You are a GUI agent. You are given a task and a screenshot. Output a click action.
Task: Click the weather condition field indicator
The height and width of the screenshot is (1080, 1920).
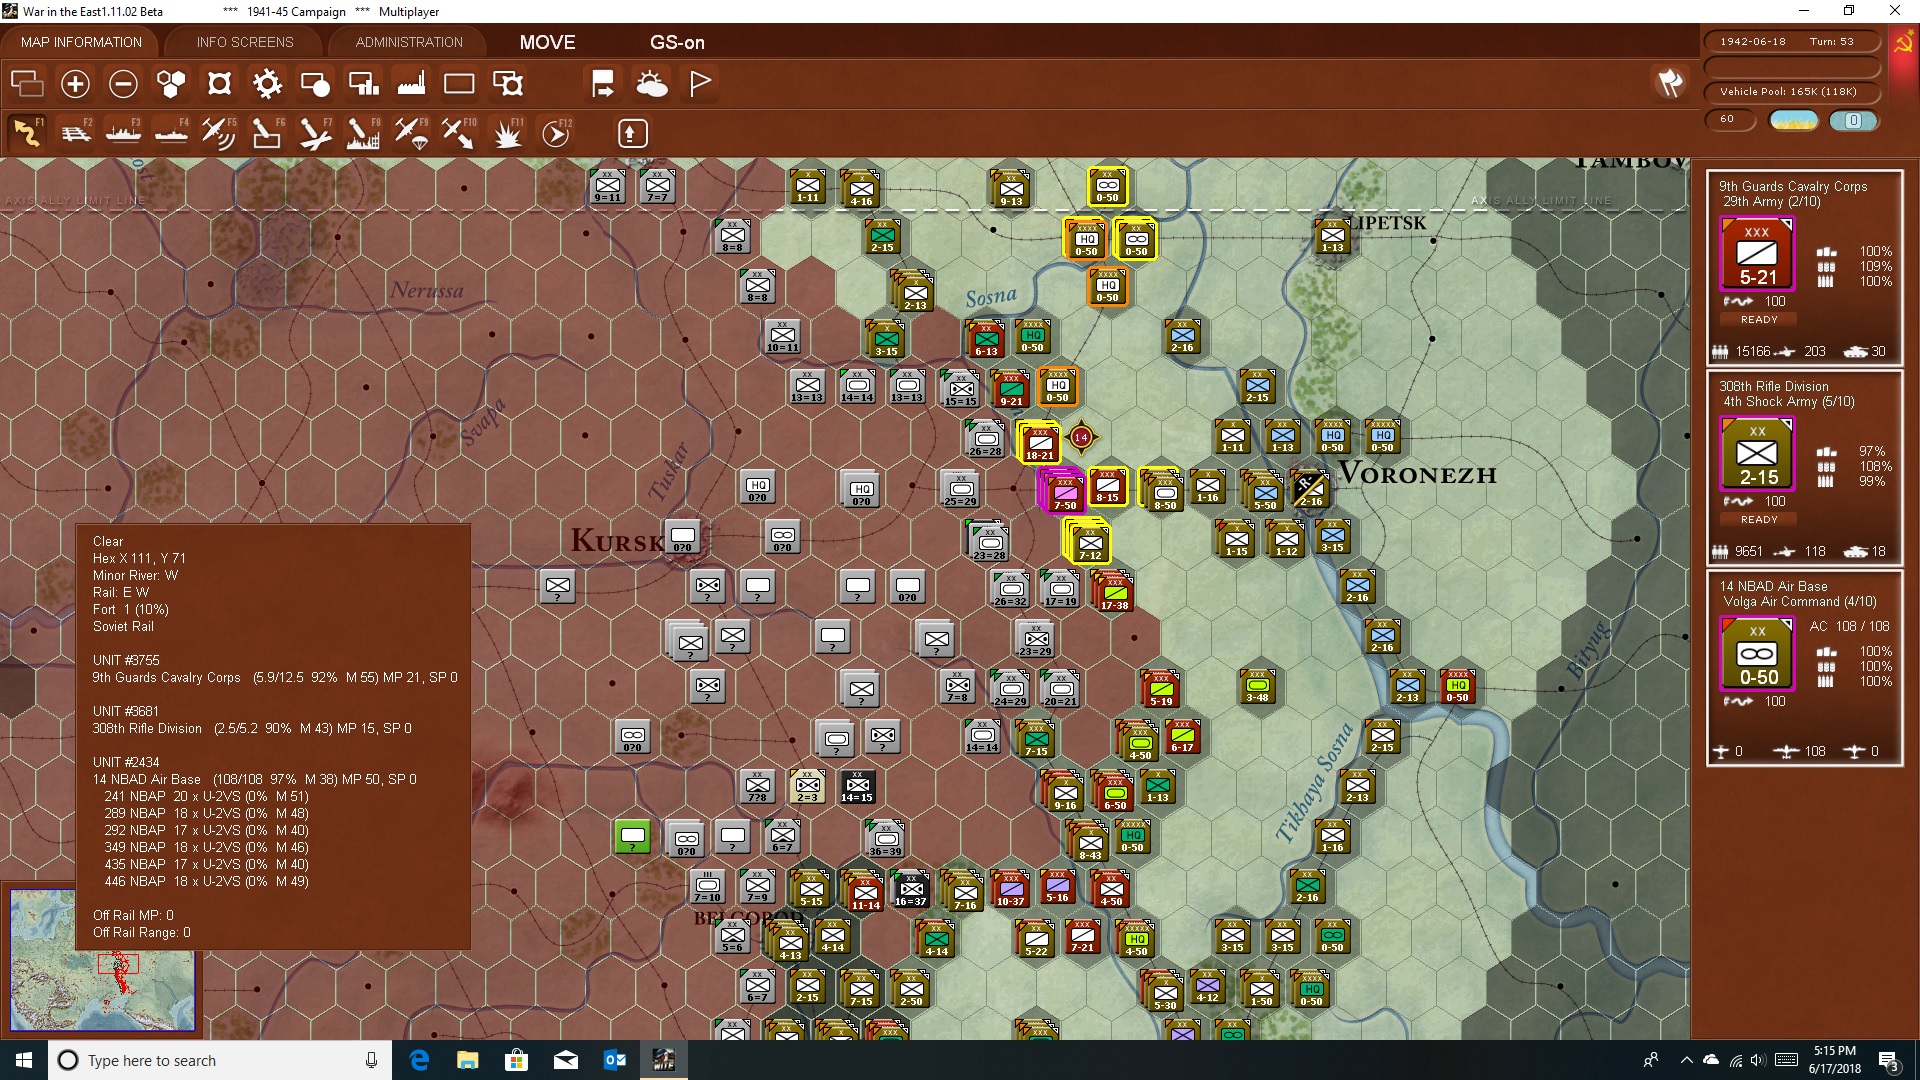click(1794, 120)
